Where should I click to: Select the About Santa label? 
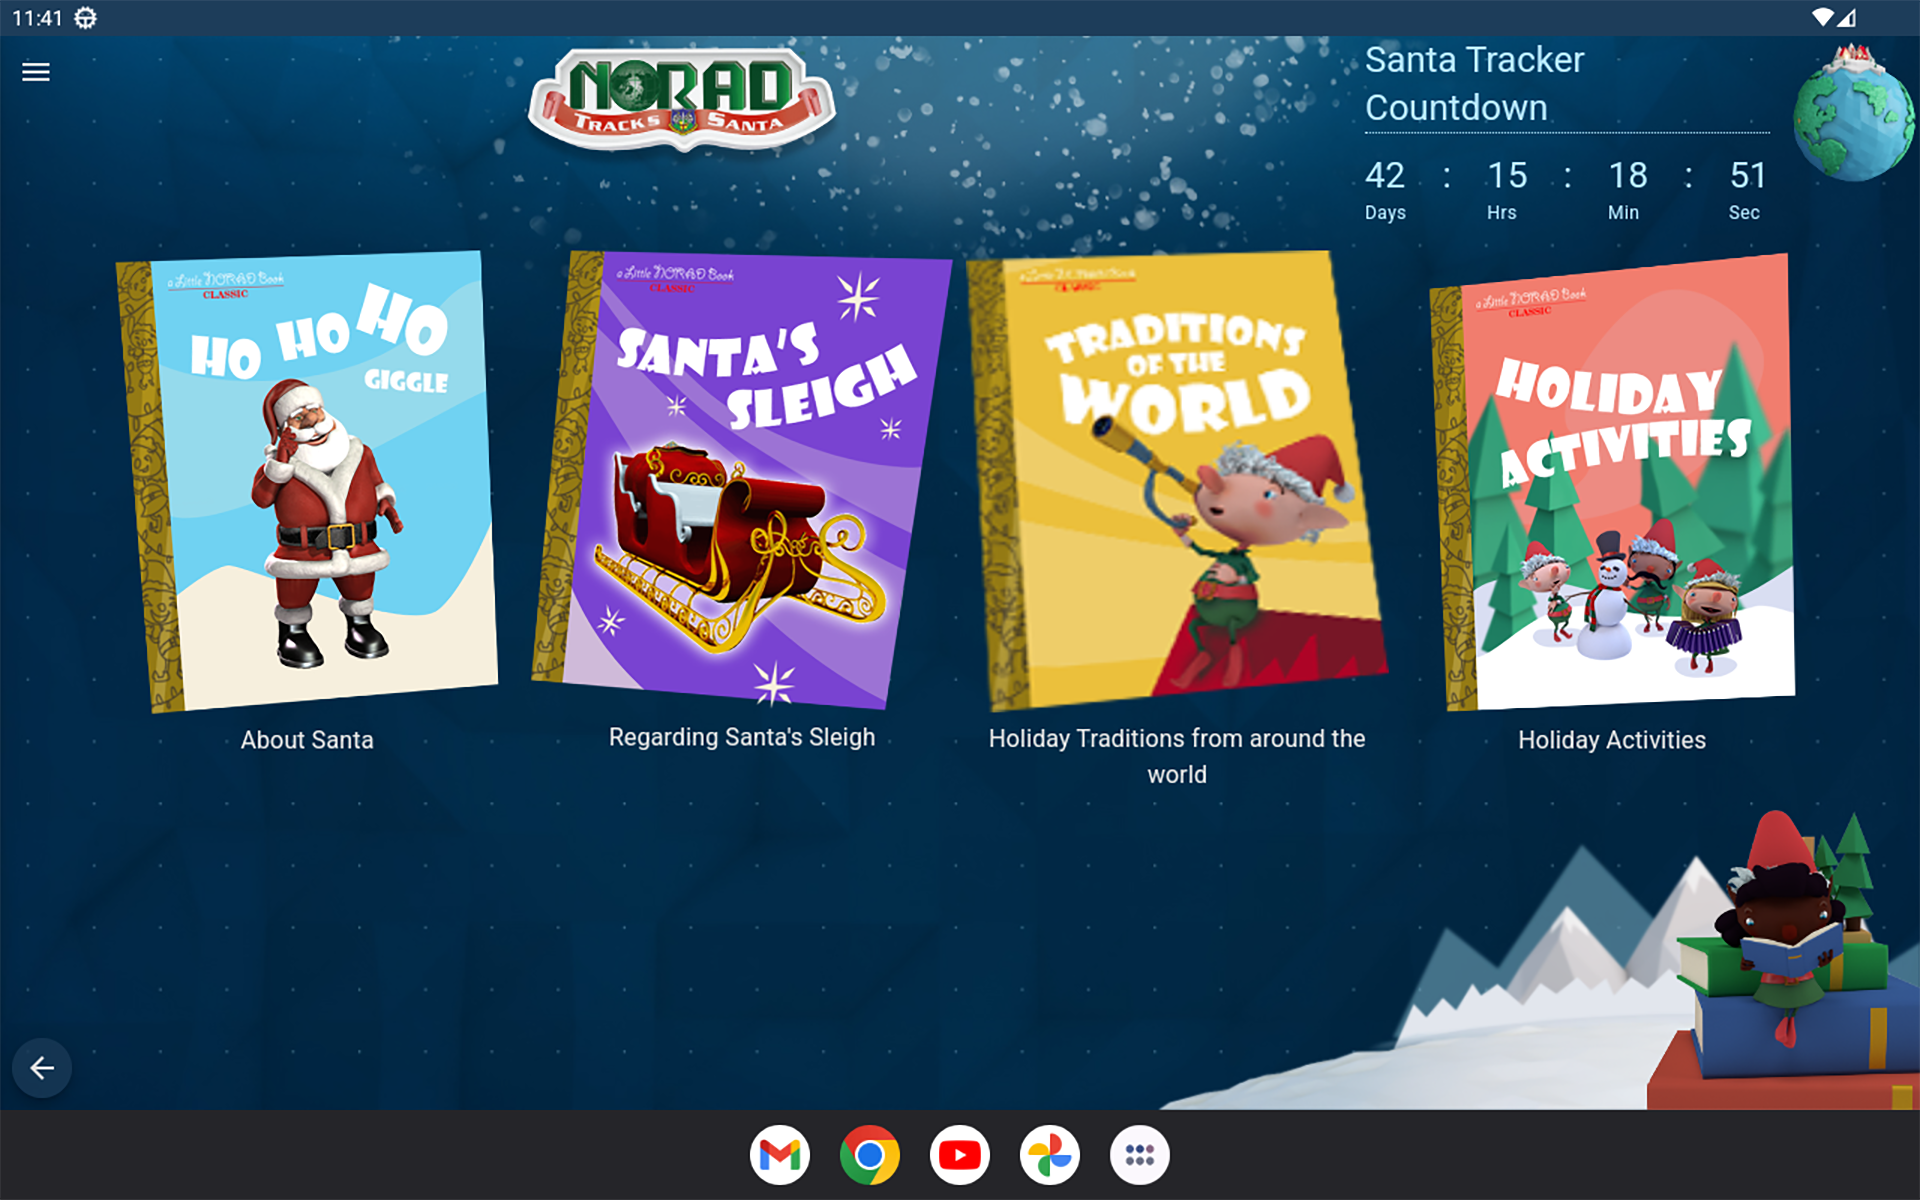point(307,740)
